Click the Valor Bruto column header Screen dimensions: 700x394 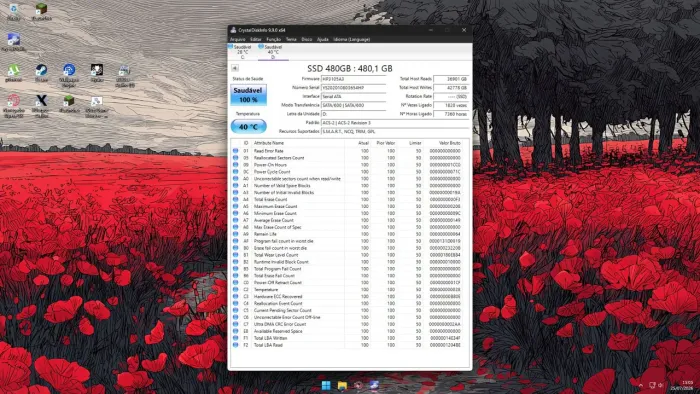[450, 143]
